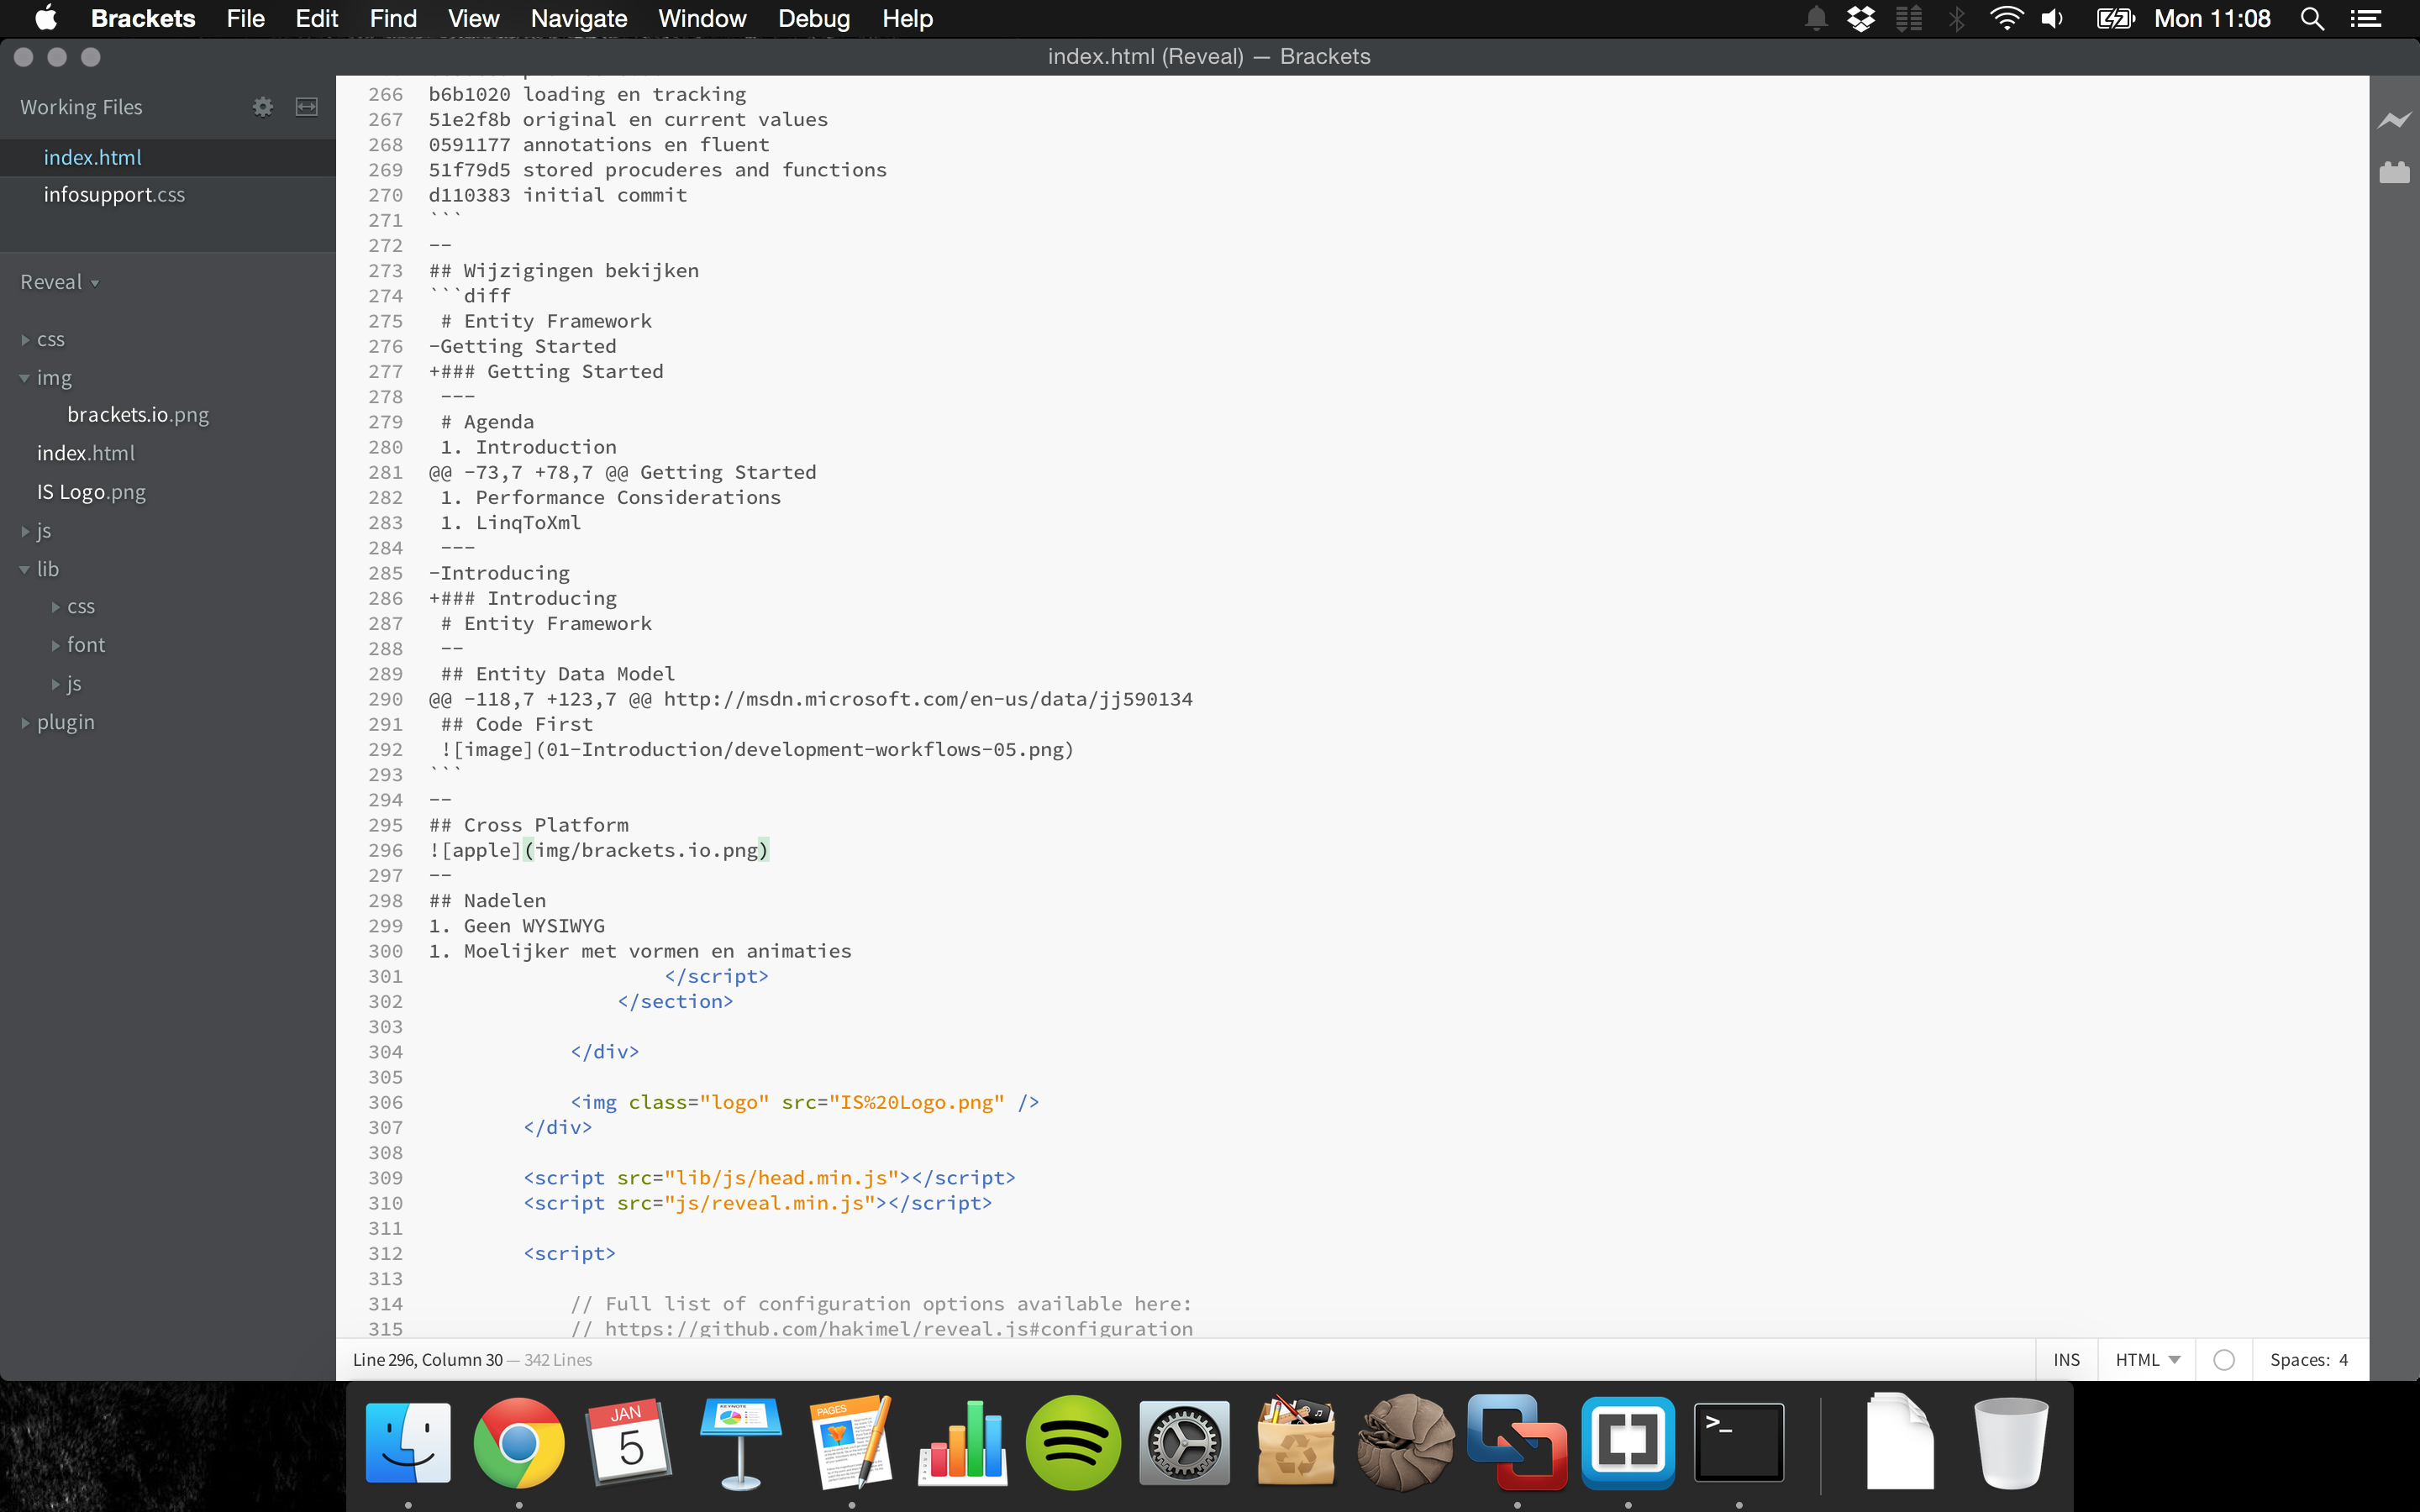The height and width of the screenshot is (1512, 2420).
Task: Click menu bar clock Mon 11:08
Action: [x=2212, y=19]
